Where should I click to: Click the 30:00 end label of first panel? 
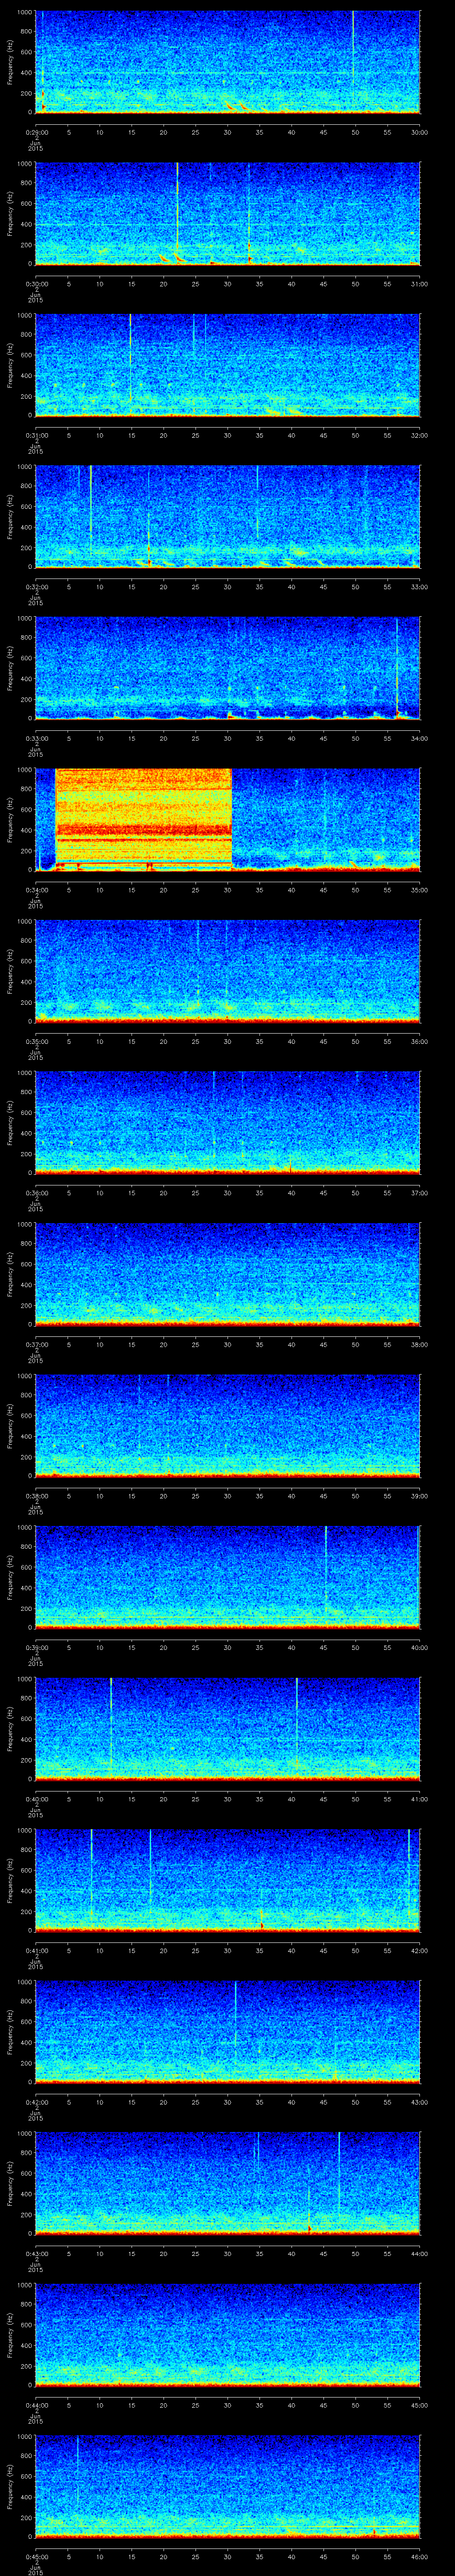(x=419, y=132)
